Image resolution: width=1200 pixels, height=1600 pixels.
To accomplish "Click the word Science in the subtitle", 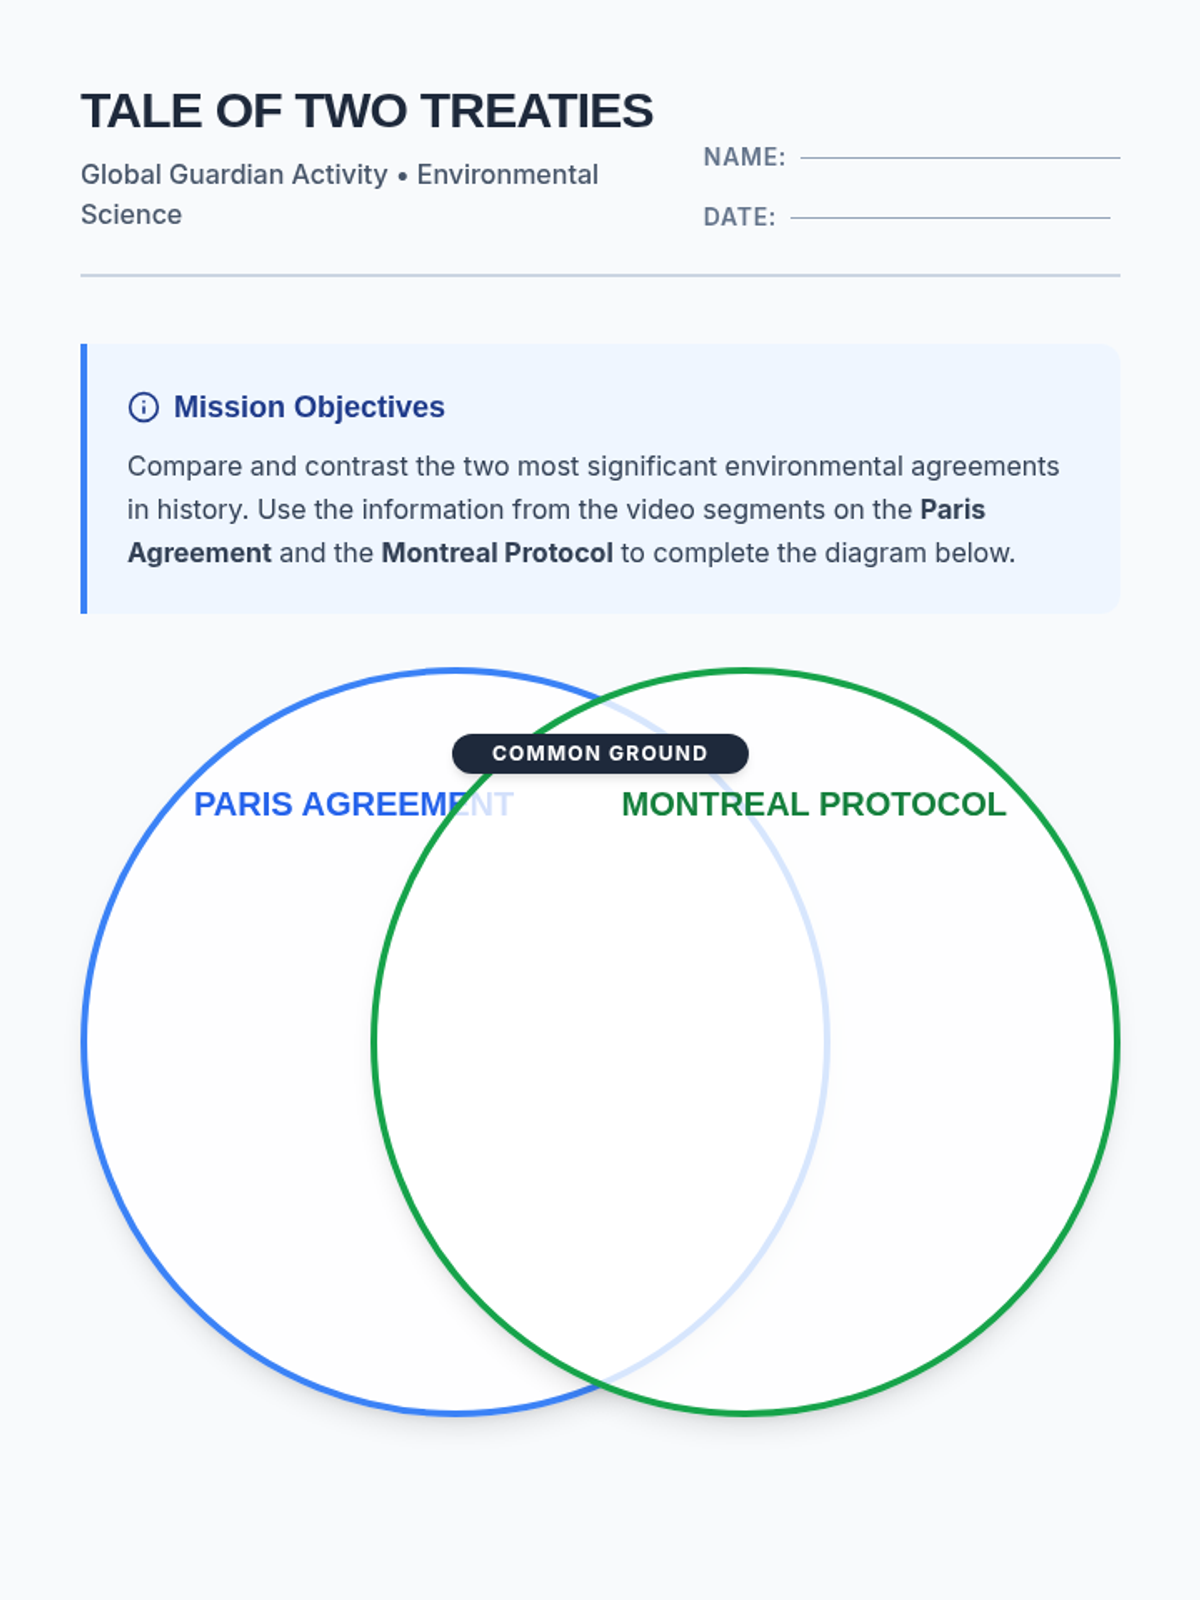I will tap(131, 215).
